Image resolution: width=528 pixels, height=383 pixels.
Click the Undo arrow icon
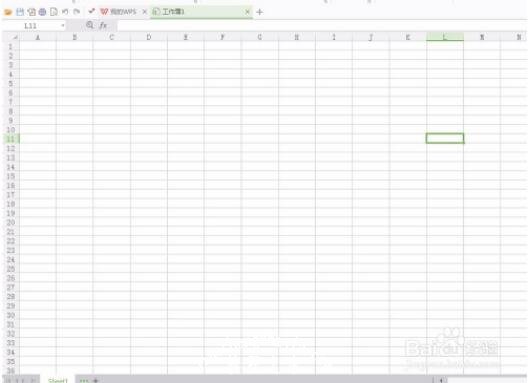tap(65, 12)
